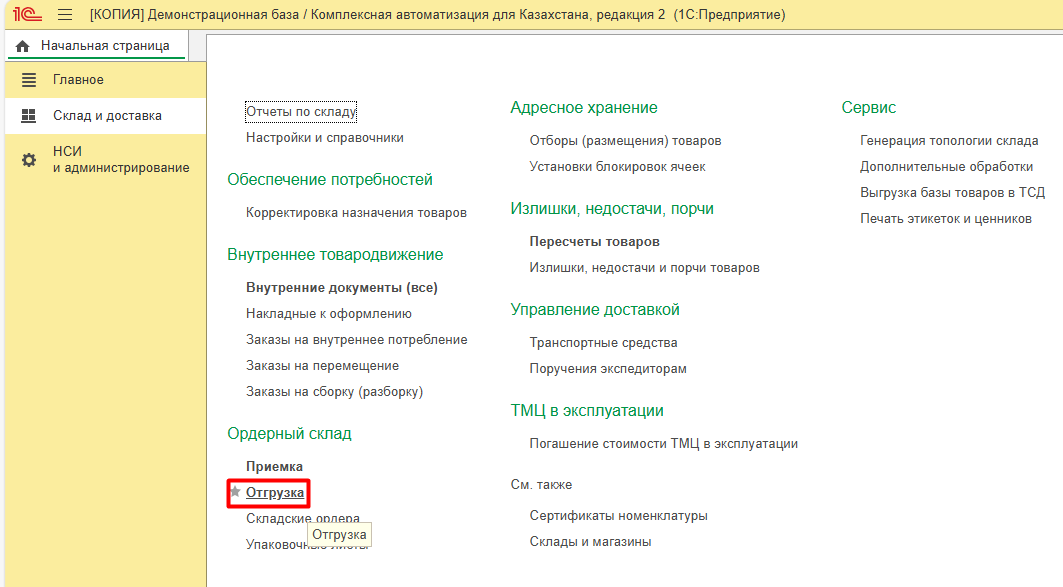Click the Адресное хранение heading

click(x=584, y=108)
